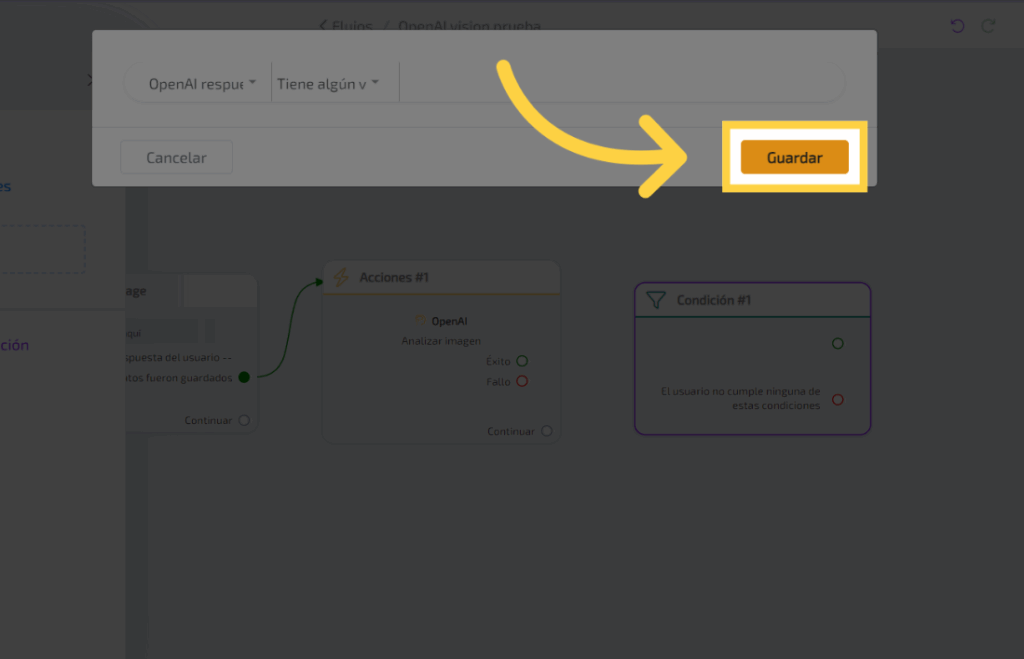Image resolution: width=1024 pixels, height=659 pixels.
Task: Click the Continuar connector on the message node
Action: [x=244, y=420]
